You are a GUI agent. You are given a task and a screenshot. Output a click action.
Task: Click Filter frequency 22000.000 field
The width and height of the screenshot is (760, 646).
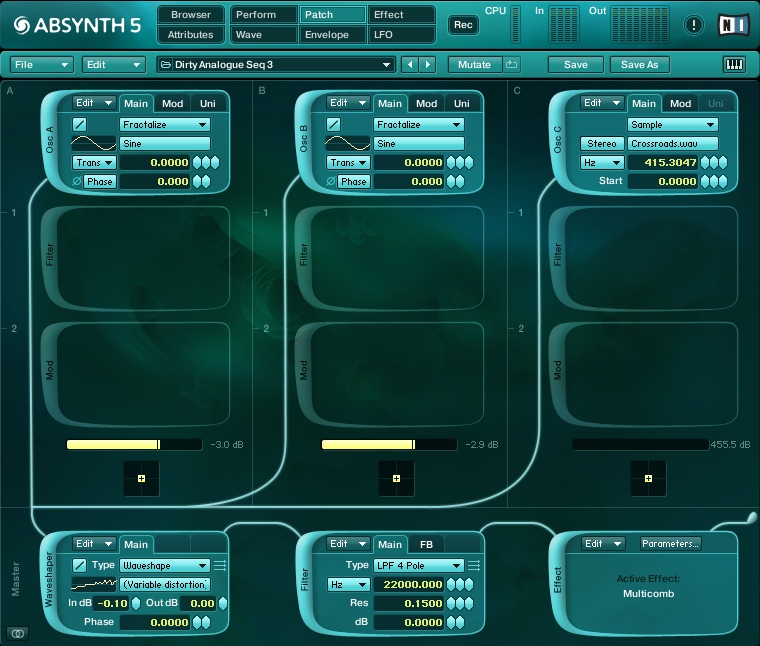(409, 584)
